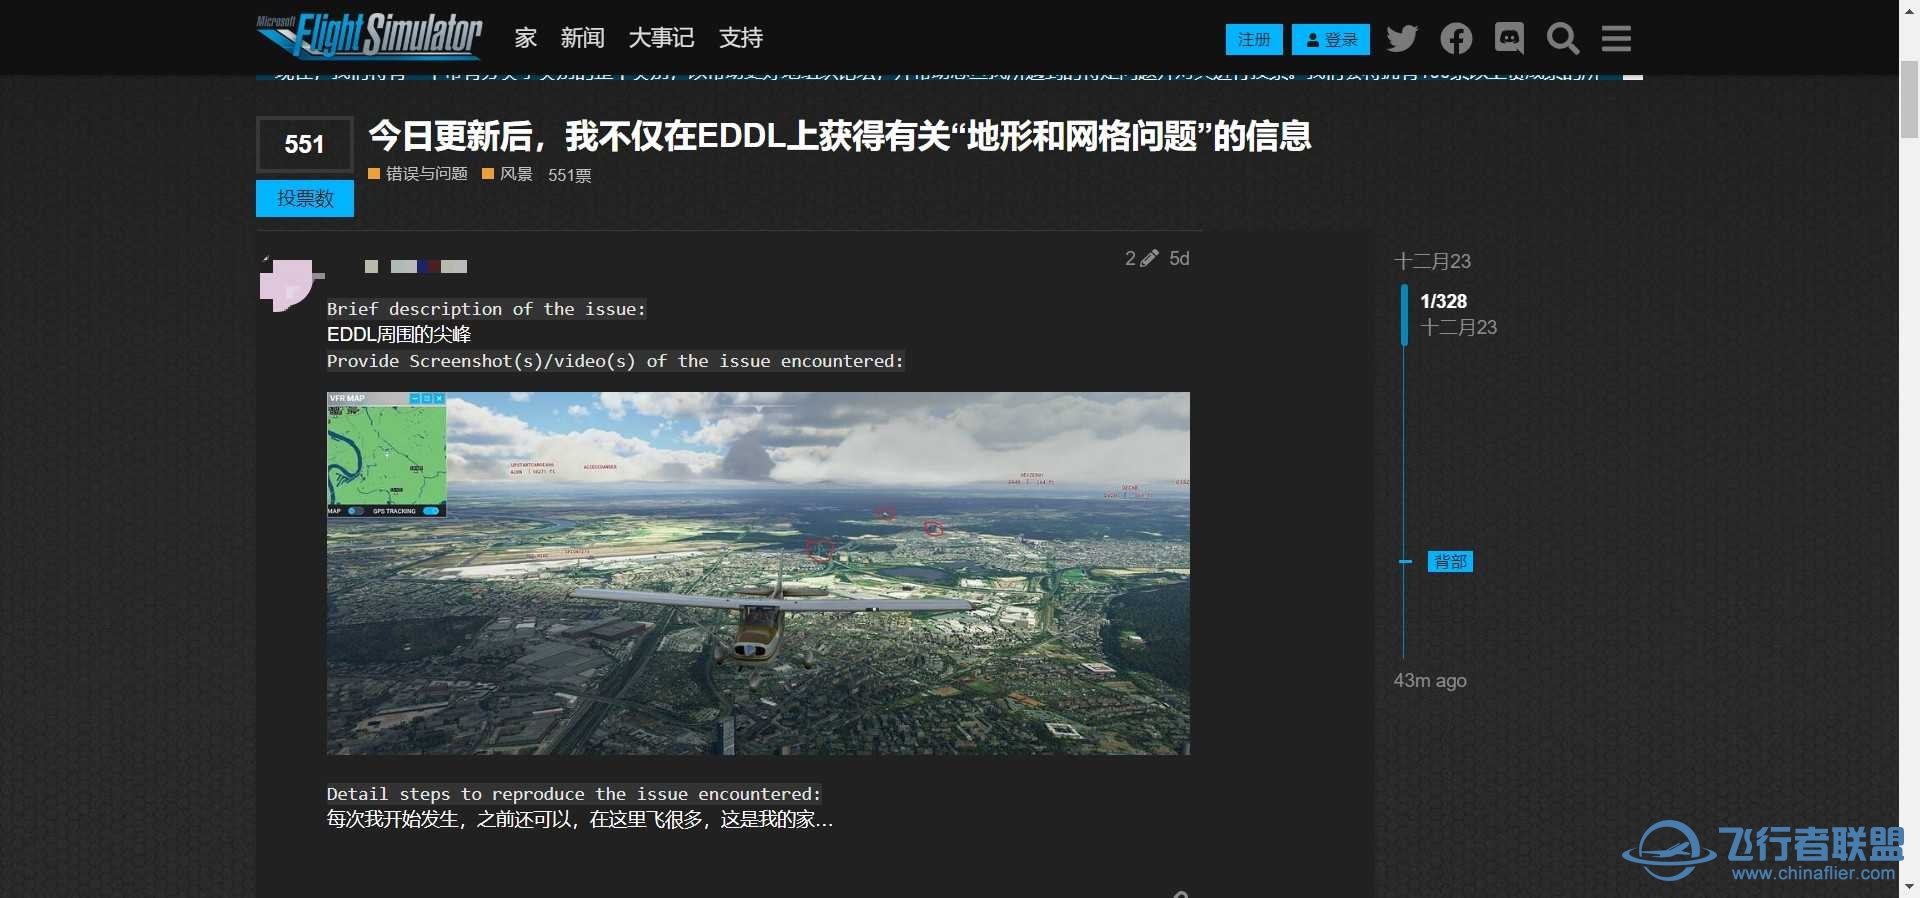Open the 新闻 menu item

[x=583, y=38]
